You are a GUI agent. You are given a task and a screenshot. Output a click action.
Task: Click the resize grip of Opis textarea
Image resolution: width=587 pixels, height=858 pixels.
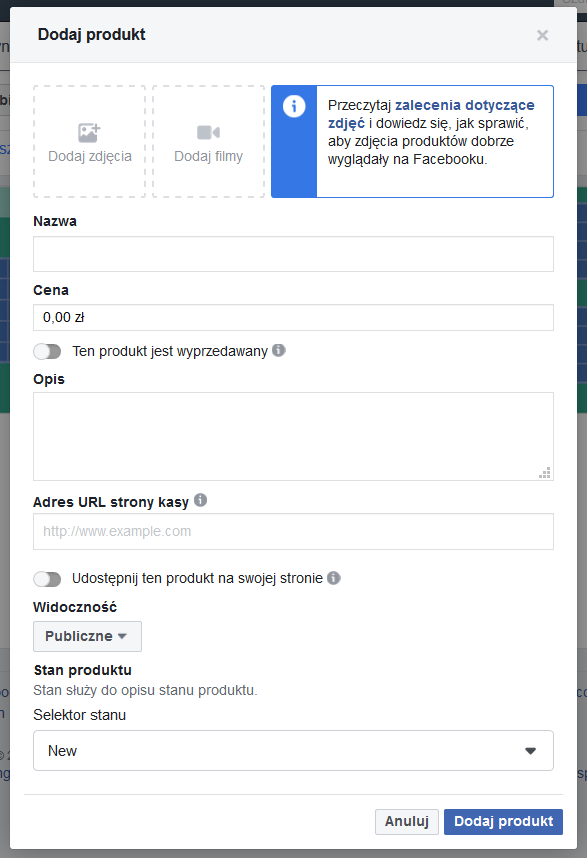(x=545, y=473)
